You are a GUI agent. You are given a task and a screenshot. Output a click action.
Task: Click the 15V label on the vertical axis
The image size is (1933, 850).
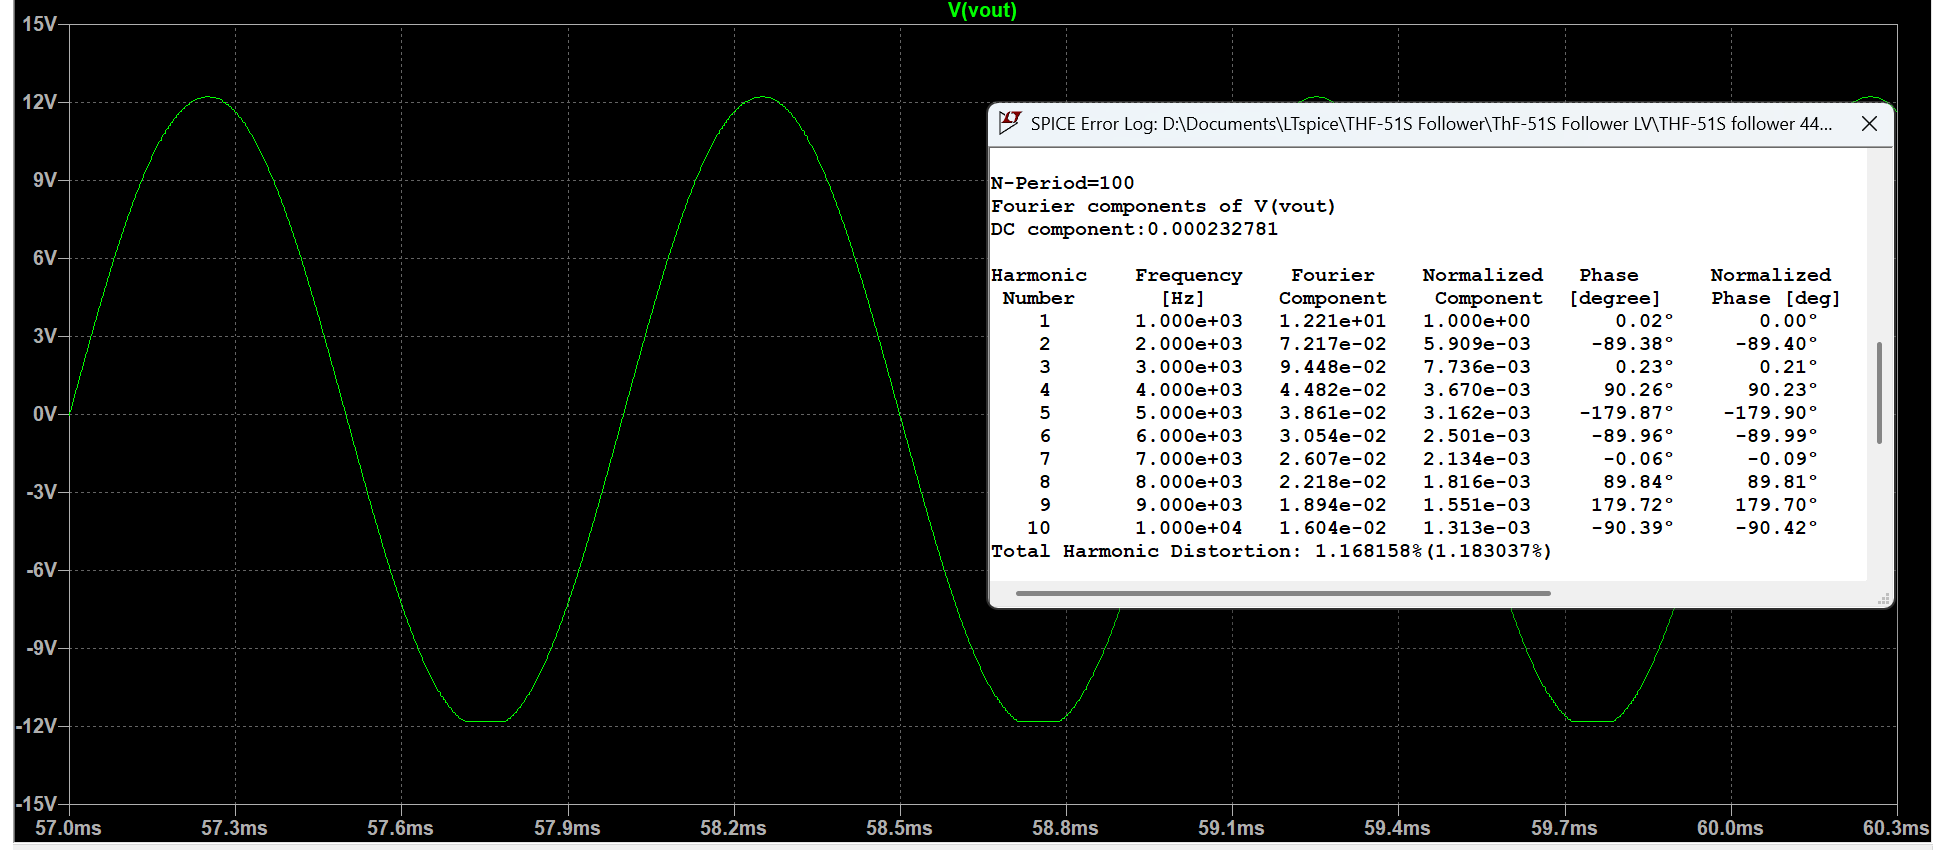click(39, 24)
